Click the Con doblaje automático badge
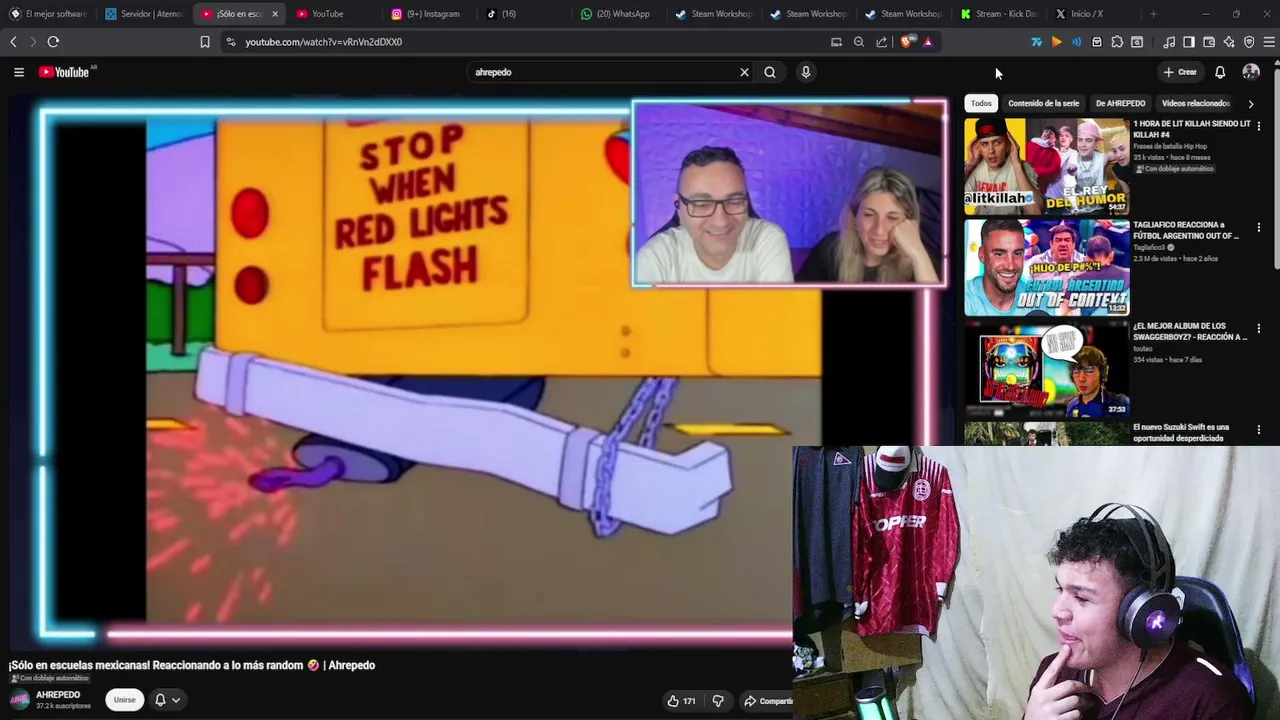The width and height of the screenshot is (1280, 720). click(52, 678)
